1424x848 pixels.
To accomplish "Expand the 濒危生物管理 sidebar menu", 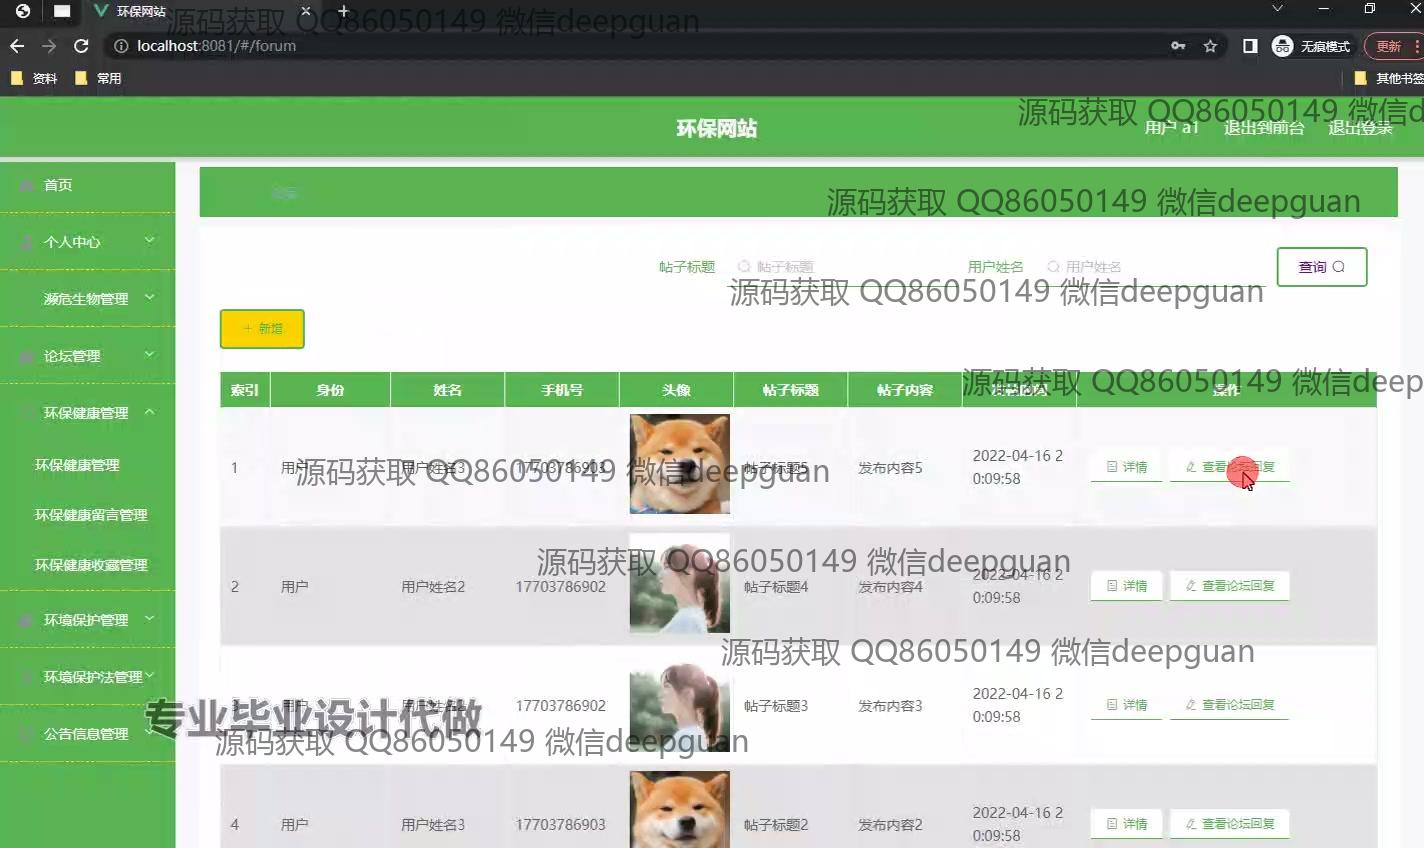I will click(x=88, y=299).
